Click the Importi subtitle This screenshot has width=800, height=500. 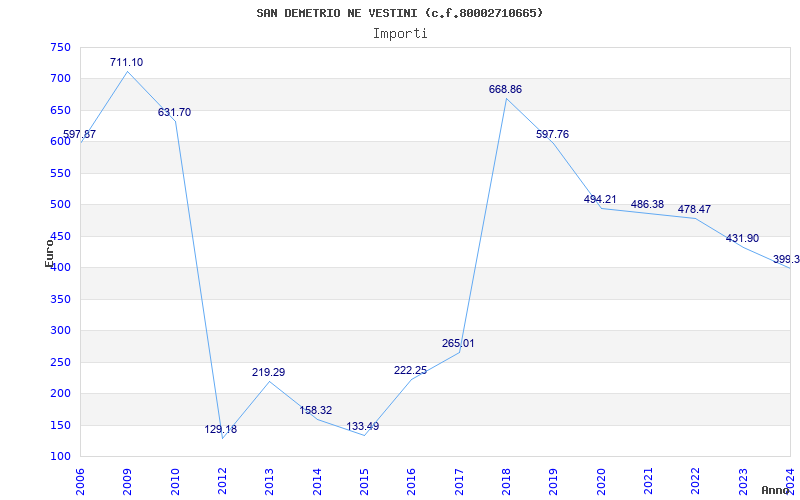click(x=400, y=34)
